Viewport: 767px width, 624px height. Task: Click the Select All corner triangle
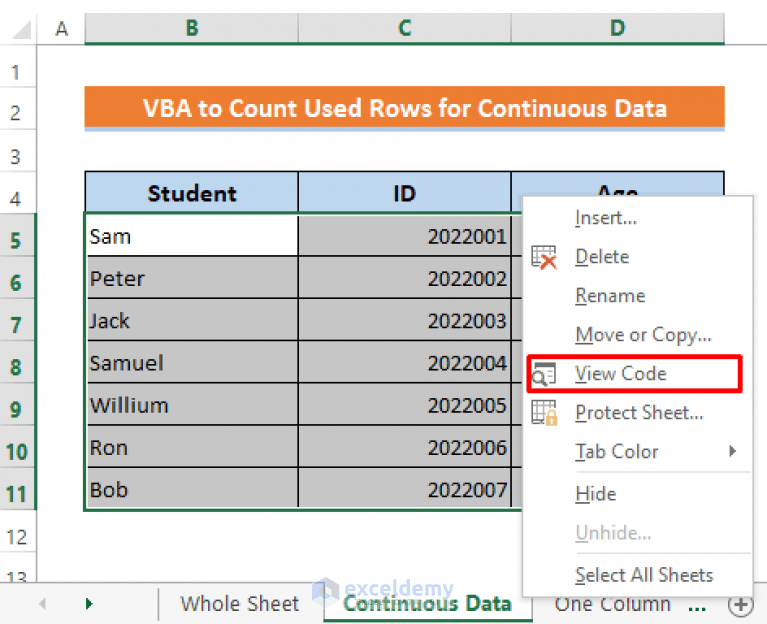tap(20, 29)
